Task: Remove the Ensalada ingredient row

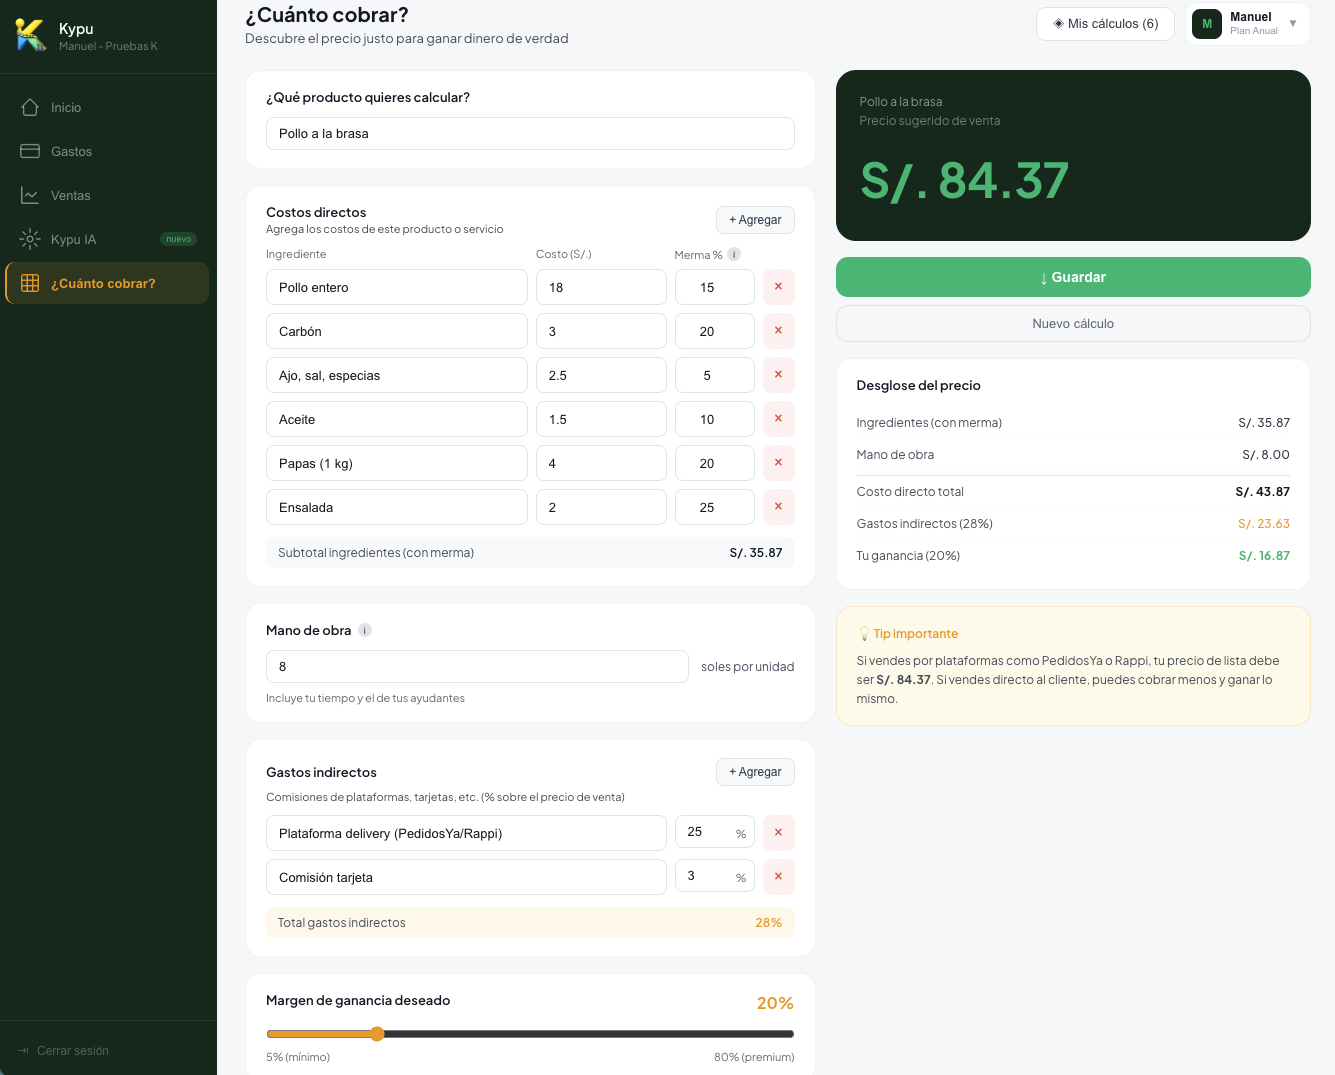Action: tap(778, 507)
